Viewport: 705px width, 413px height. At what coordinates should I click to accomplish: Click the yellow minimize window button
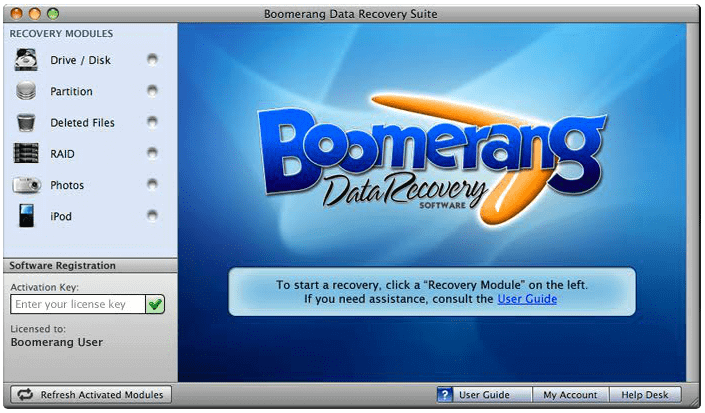click(x=35, y=14)
